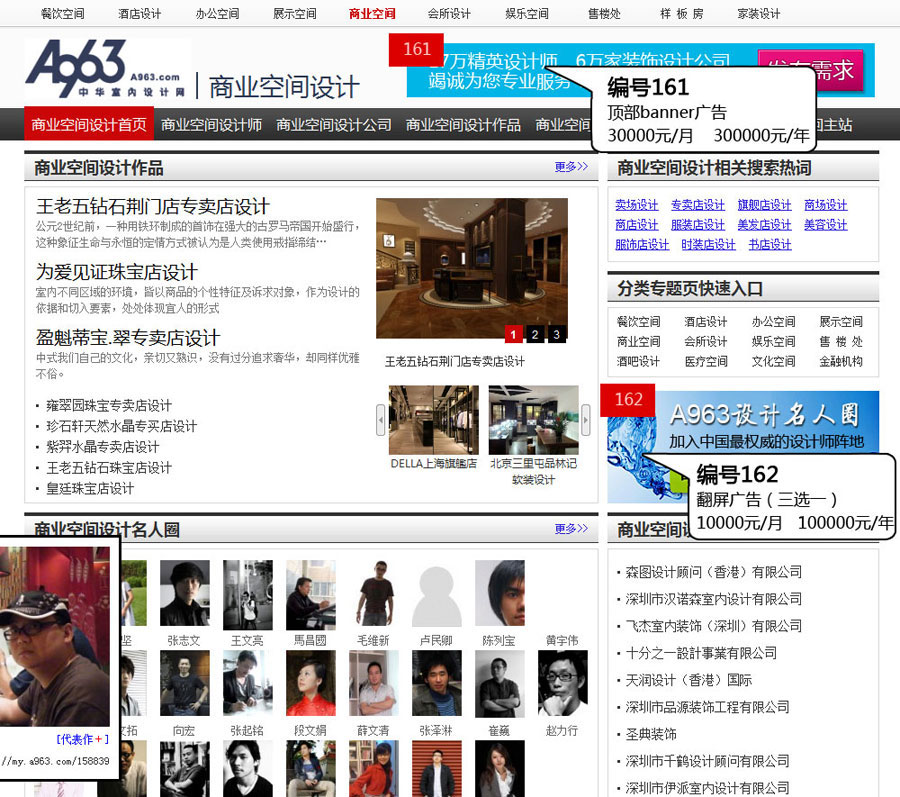Click 更多 link in 商业空间设计作品 section

tap(571, 166)
